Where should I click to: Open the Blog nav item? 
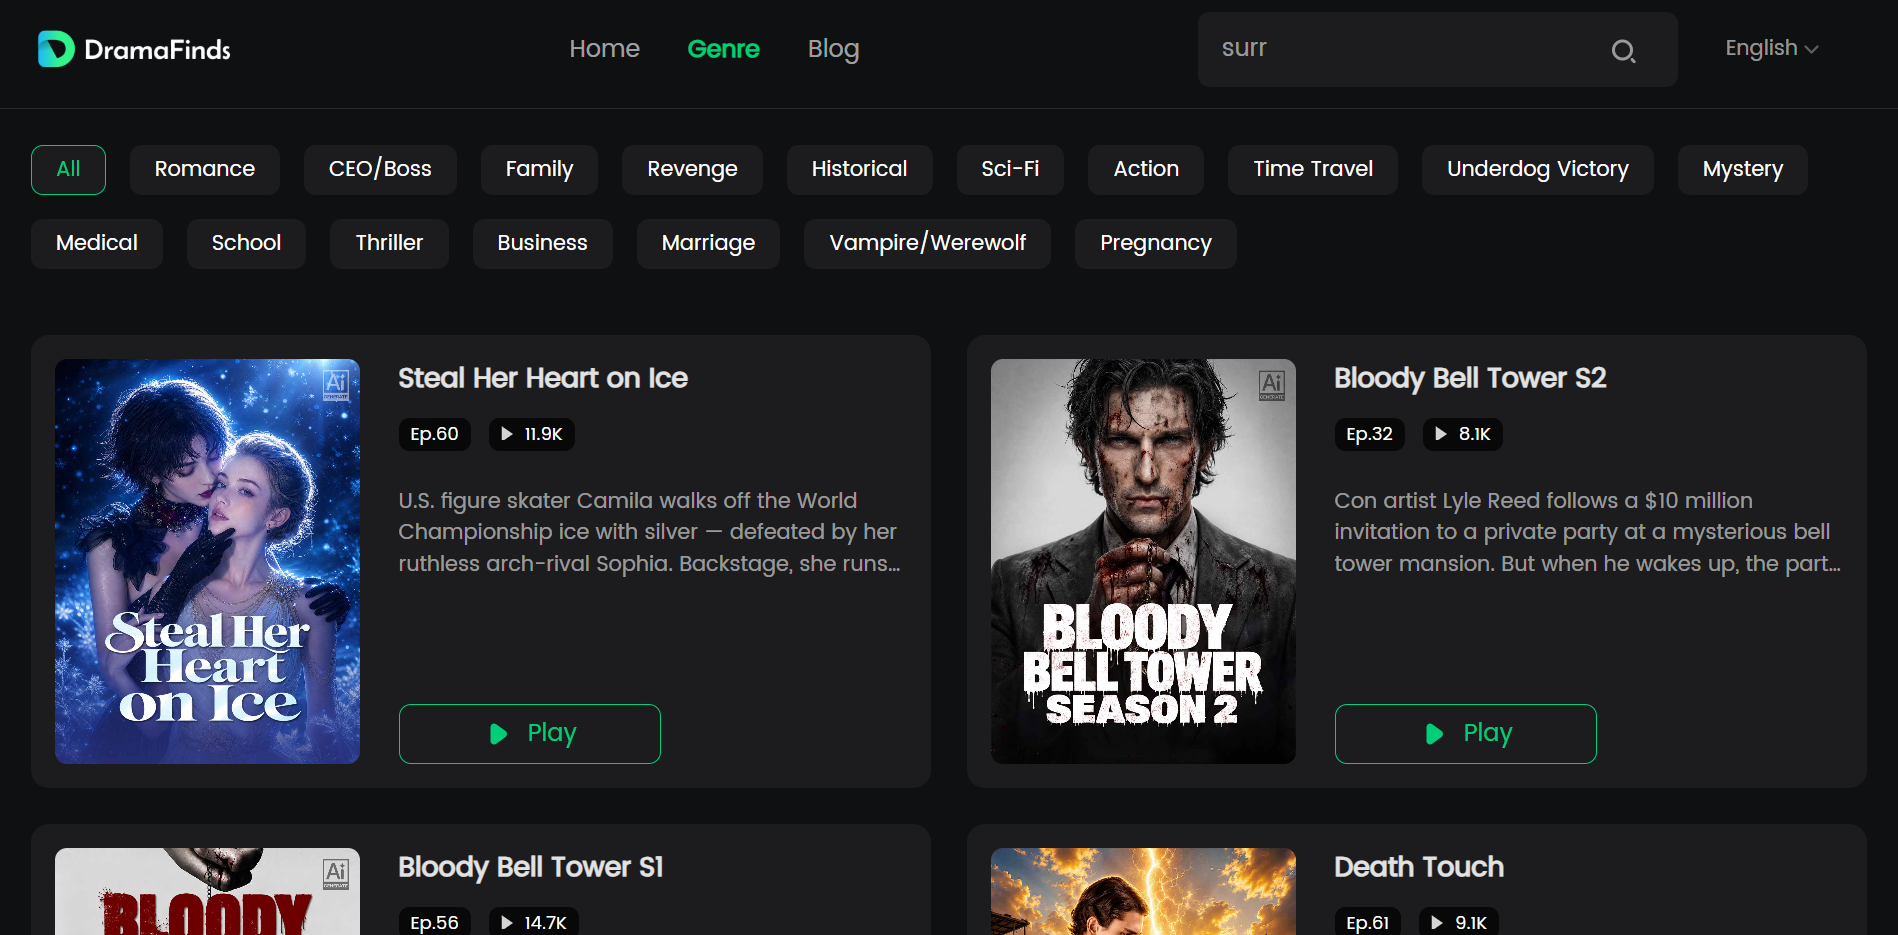click(833, 48)
